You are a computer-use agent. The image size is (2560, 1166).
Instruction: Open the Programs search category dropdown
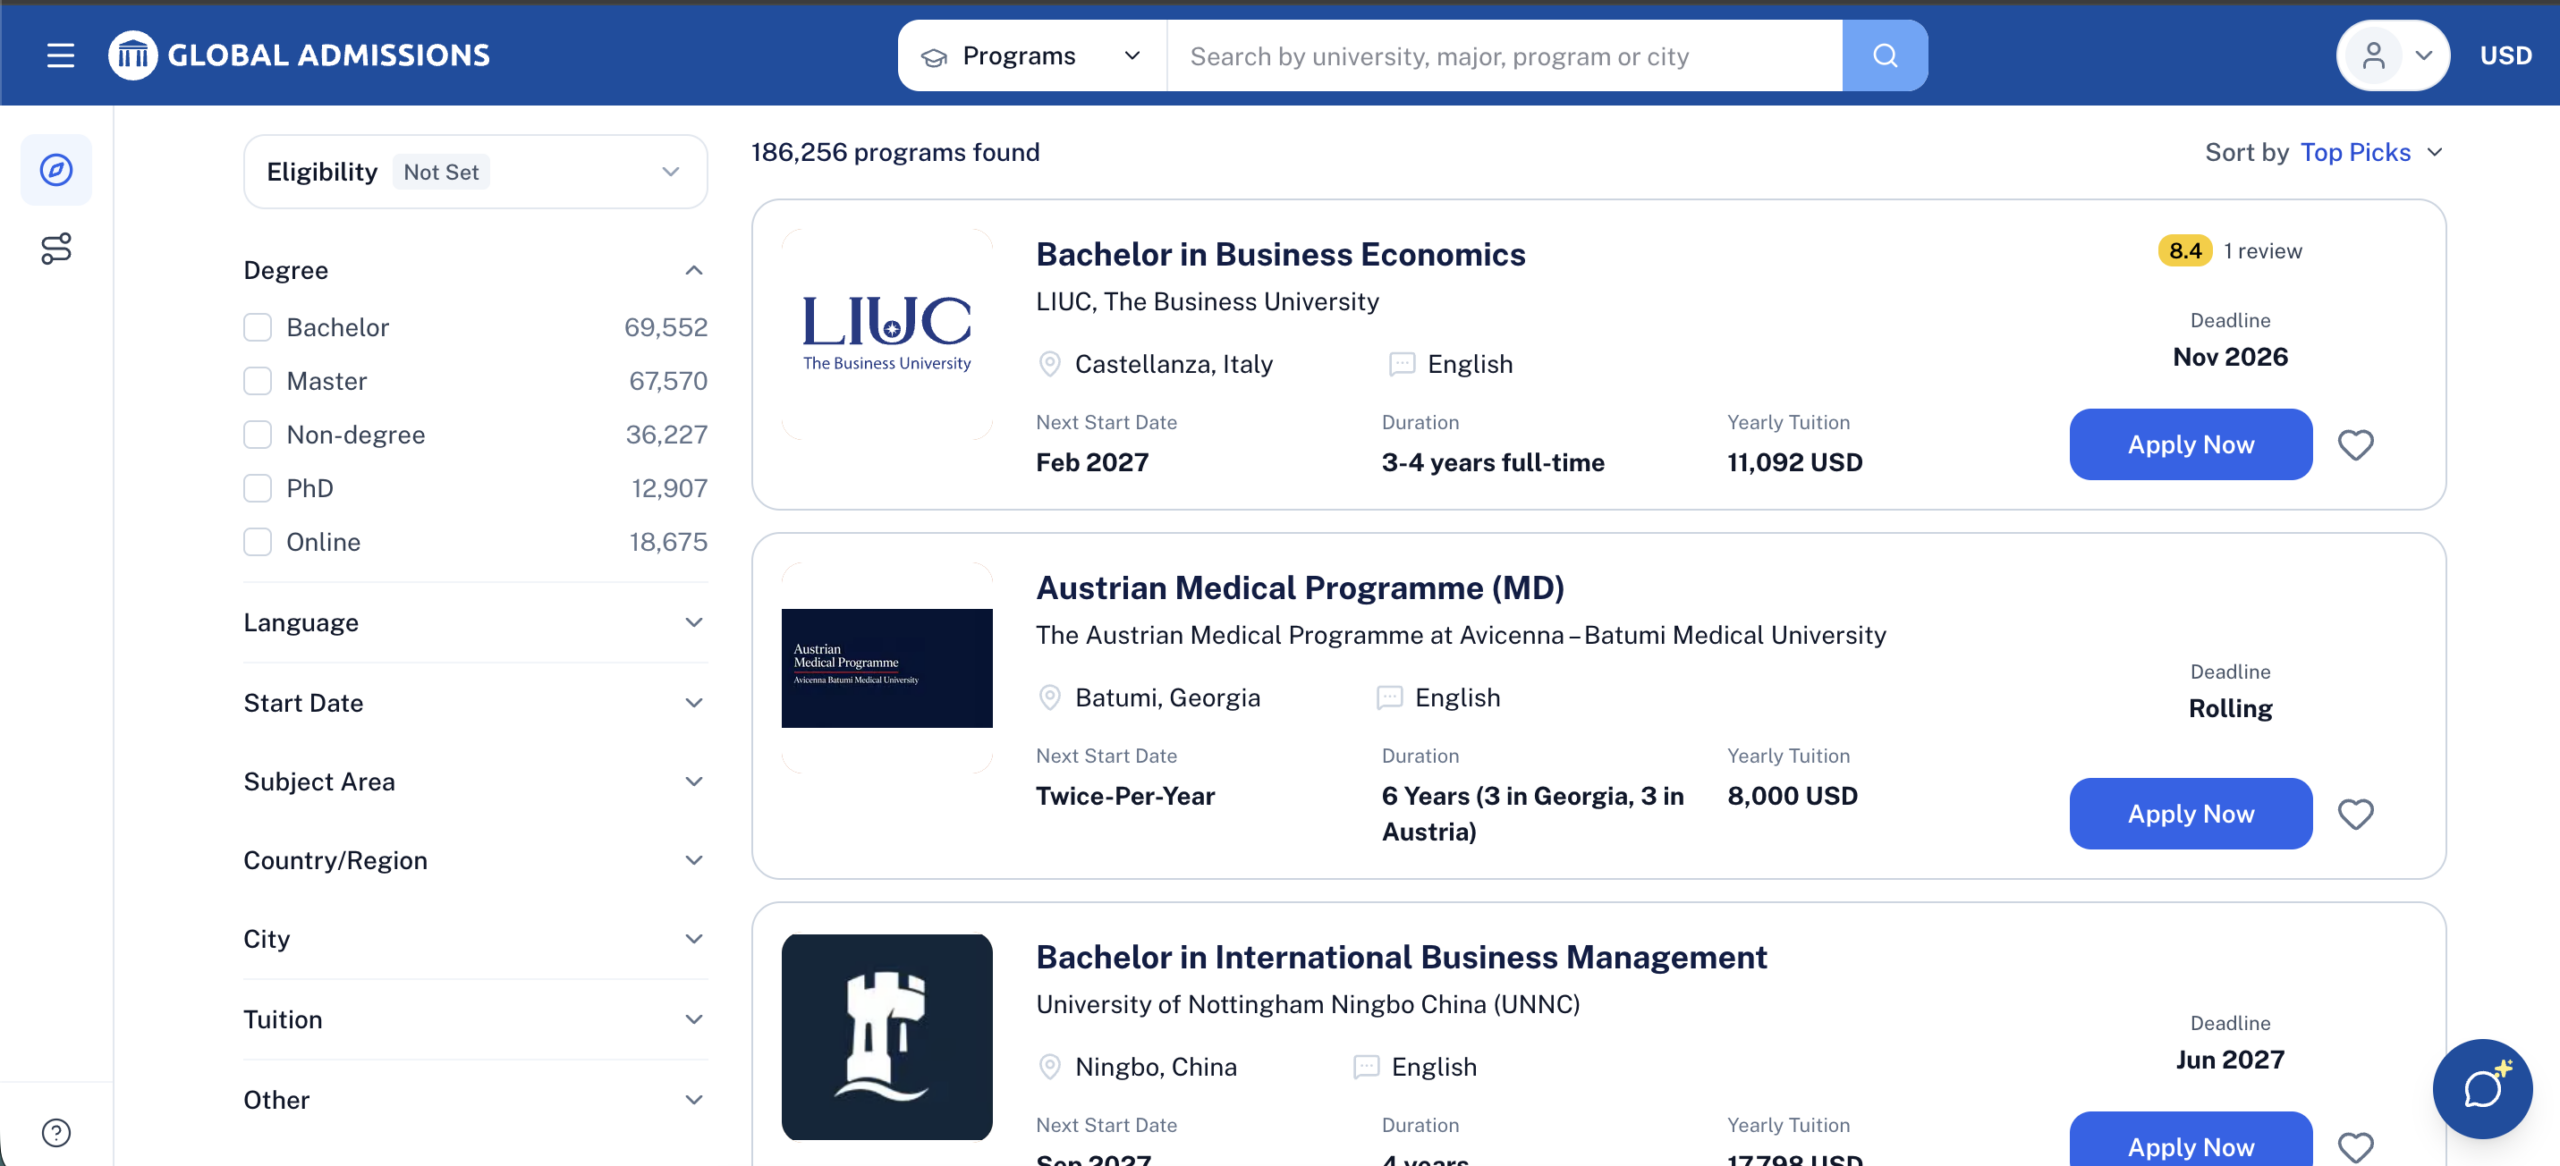1032,56
